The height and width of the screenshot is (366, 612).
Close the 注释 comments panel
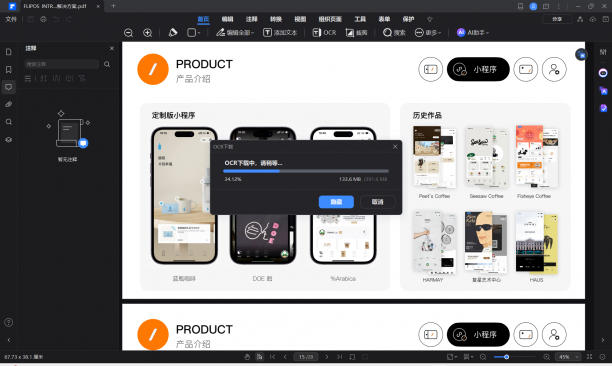coord(112,48)
